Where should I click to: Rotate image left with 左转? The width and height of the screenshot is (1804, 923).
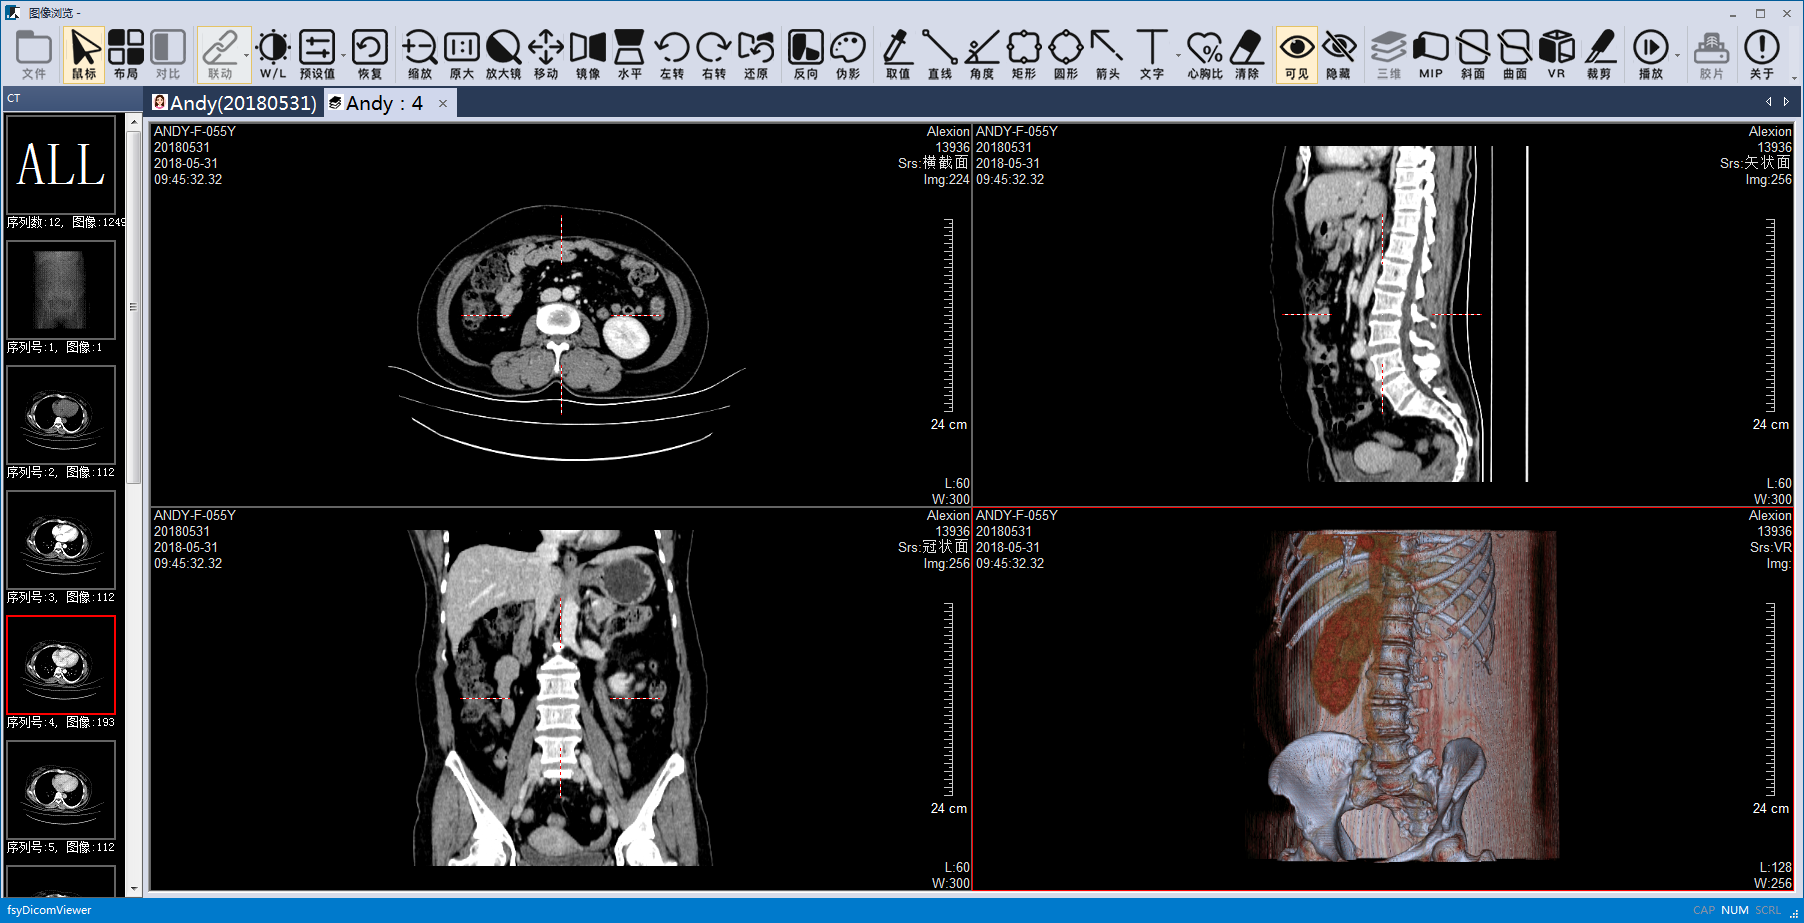671,54
